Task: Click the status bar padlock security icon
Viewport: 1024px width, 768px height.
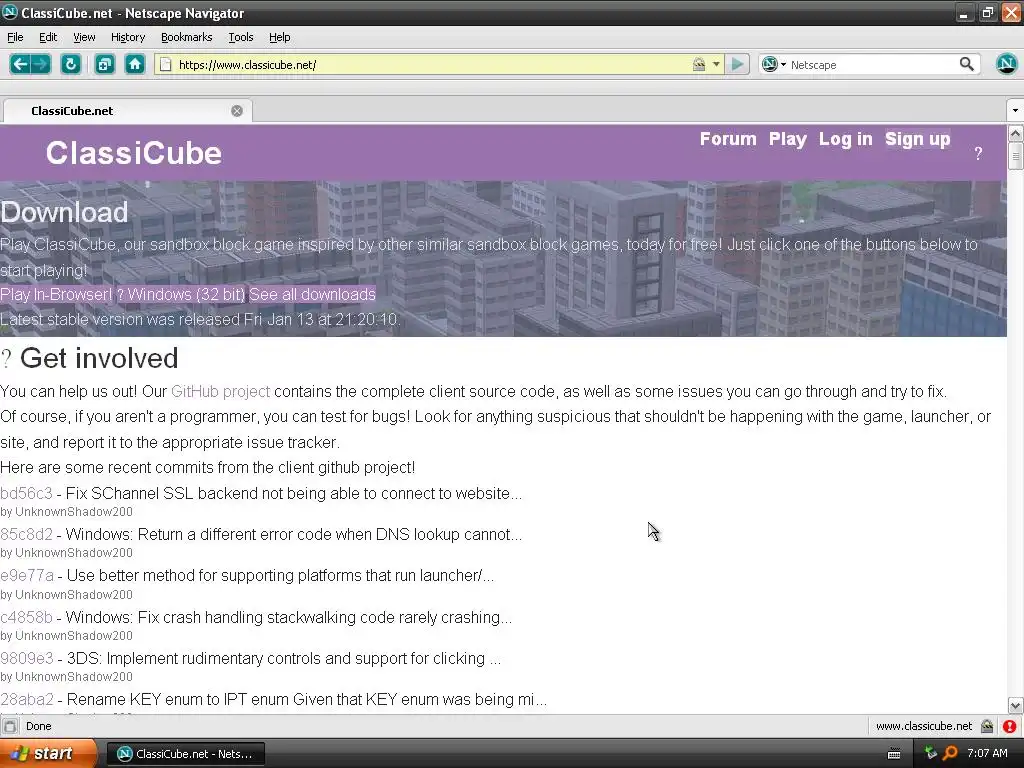Action: click(987, 726)
